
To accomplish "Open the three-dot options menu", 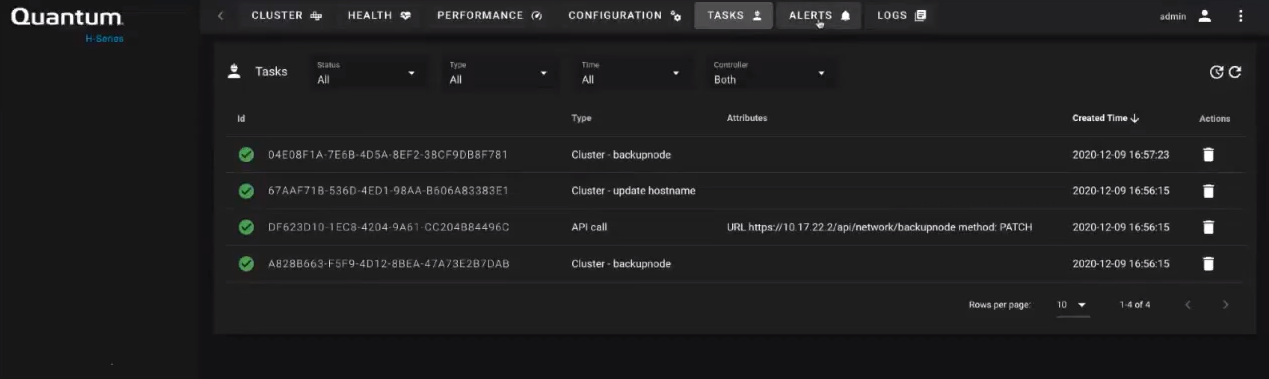I will pyautogui.click(x=1241, y=16).
